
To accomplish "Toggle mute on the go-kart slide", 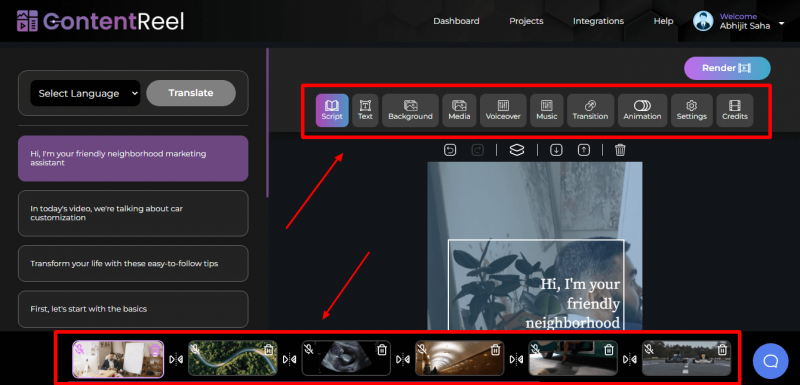I will [x=648, y=349].
